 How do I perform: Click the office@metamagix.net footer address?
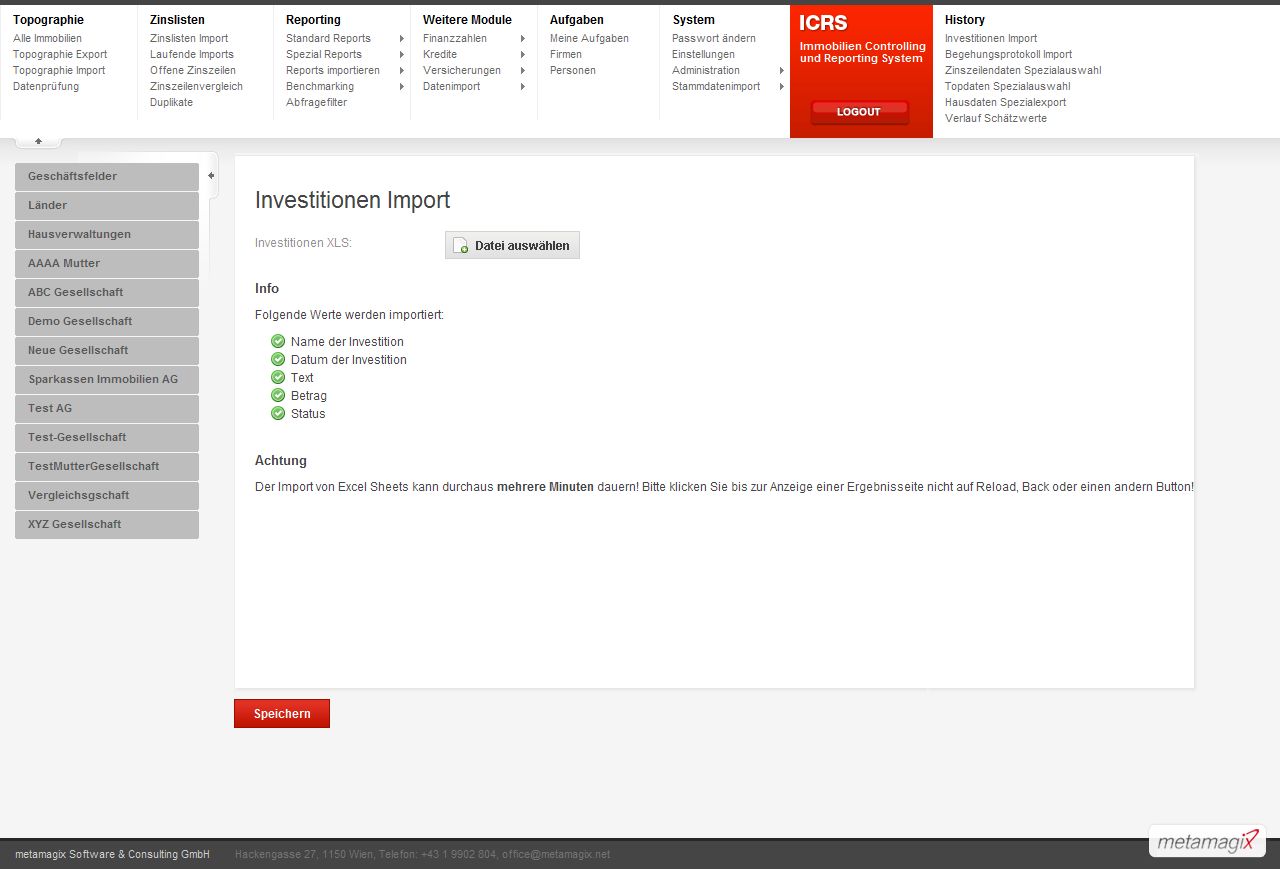coord(556,855)
